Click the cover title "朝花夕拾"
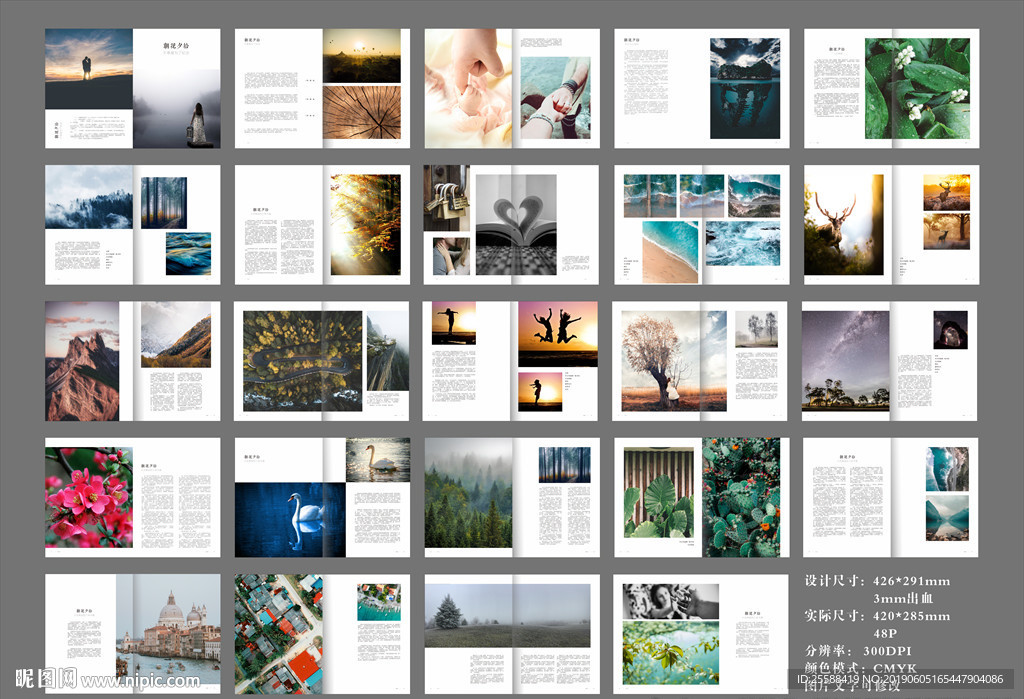 (x=176, y=46)
